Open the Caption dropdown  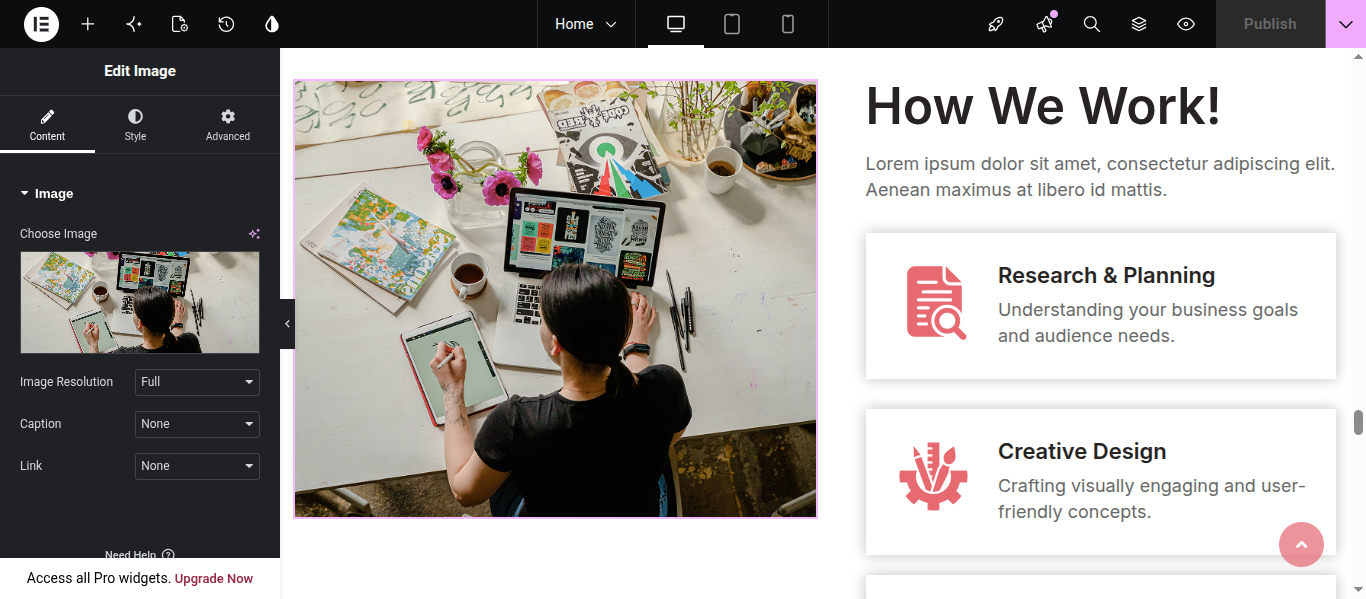click(197, 424)
